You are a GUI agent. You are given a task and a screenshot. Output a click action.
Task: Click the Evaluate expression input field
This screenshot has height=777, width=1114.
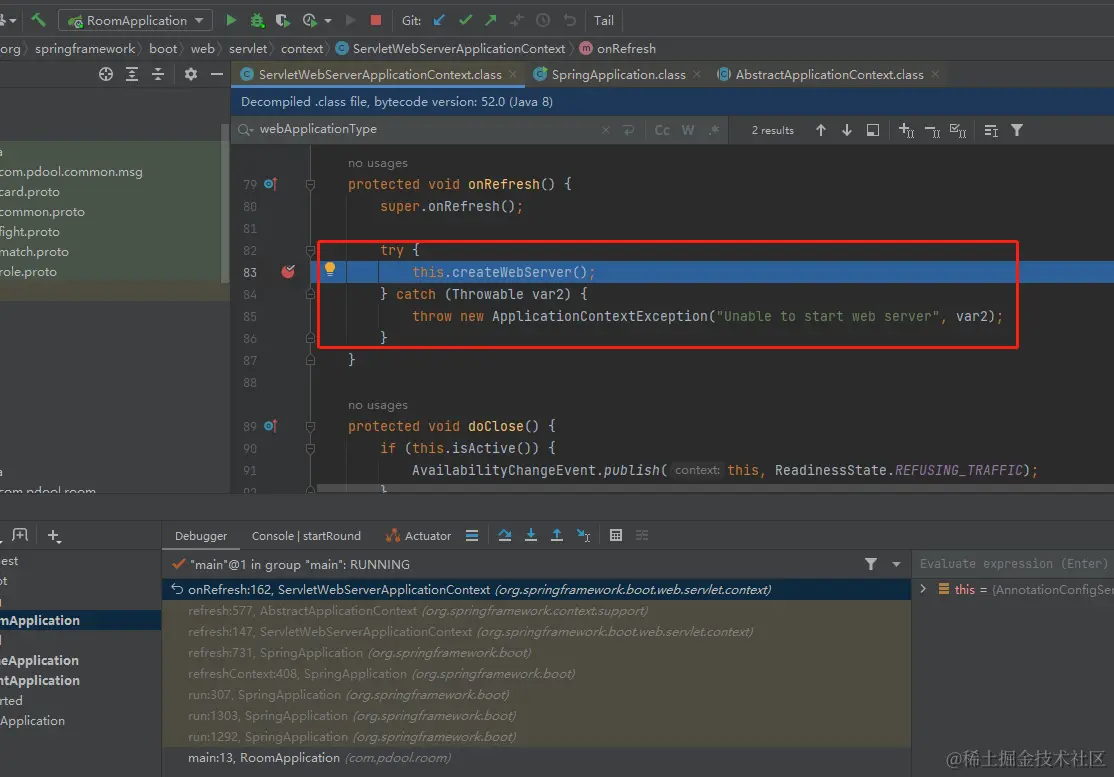[1012, 564]
